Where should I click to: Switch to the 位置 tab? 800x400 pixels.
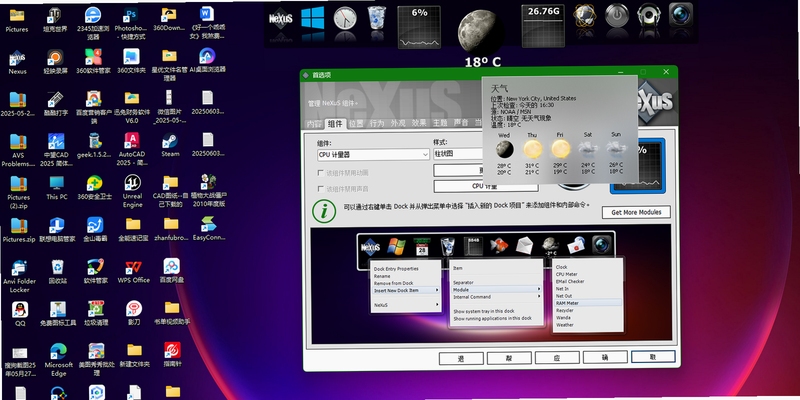(356, 123)
